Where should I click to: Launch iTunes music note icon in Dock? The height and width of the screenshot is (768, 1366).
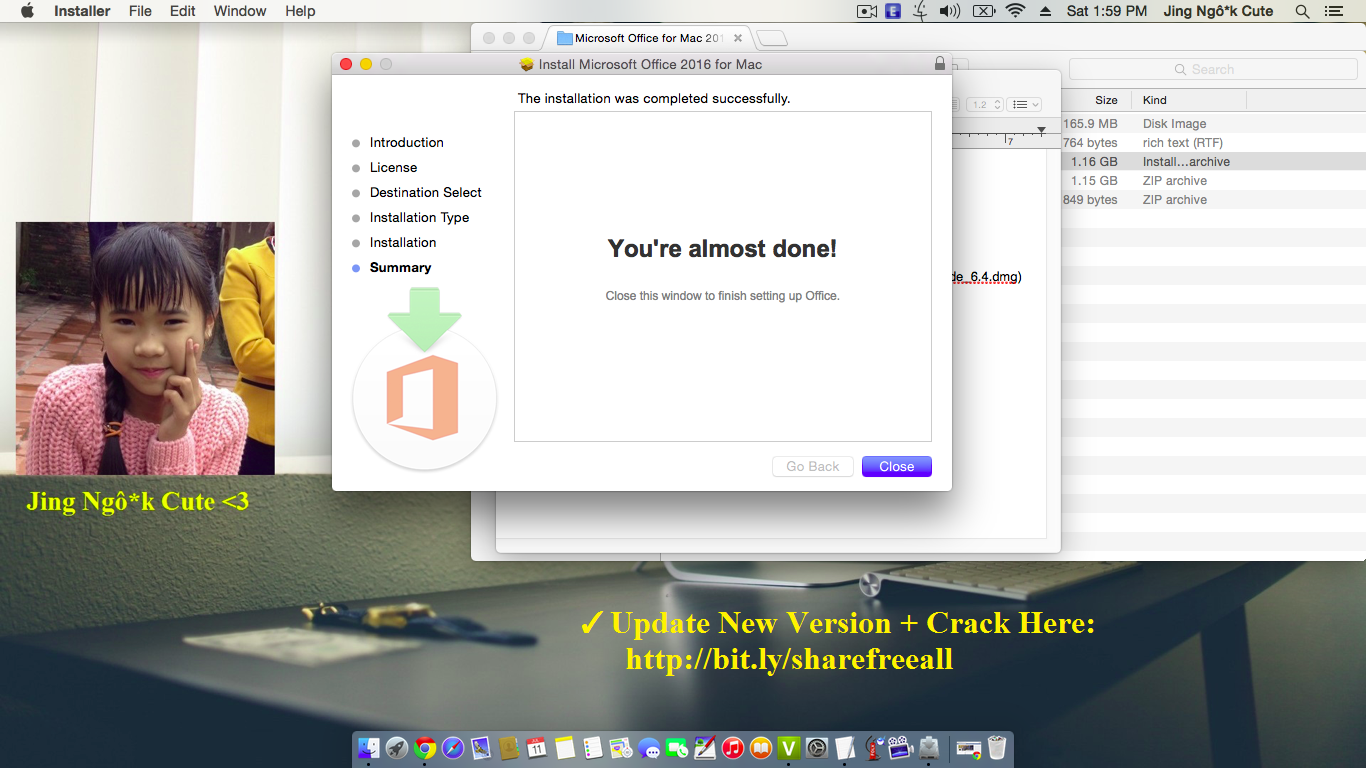(733, 747)
